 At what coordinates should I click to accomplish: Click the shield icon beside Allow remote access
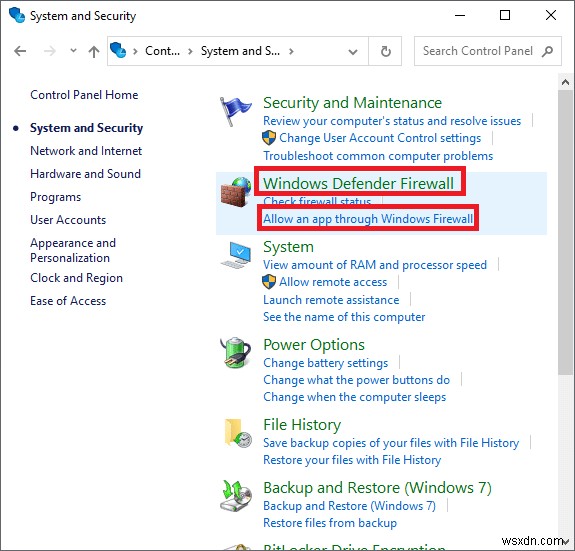269,282
